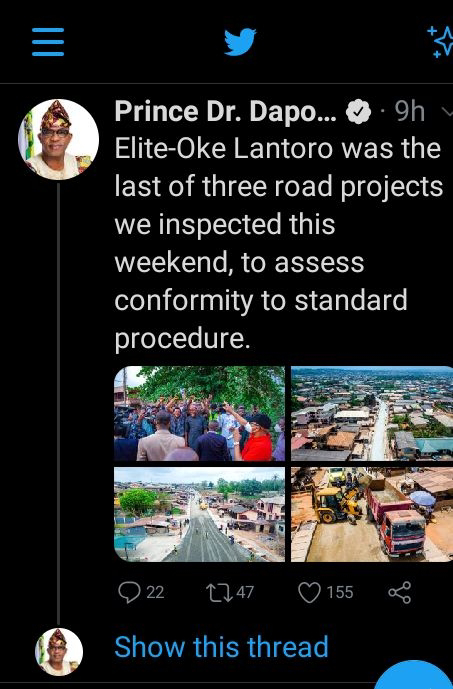453x689 pixels.
Task: Tap the 9h timestamp of the tweet
Action: click(x=410, y=112)
